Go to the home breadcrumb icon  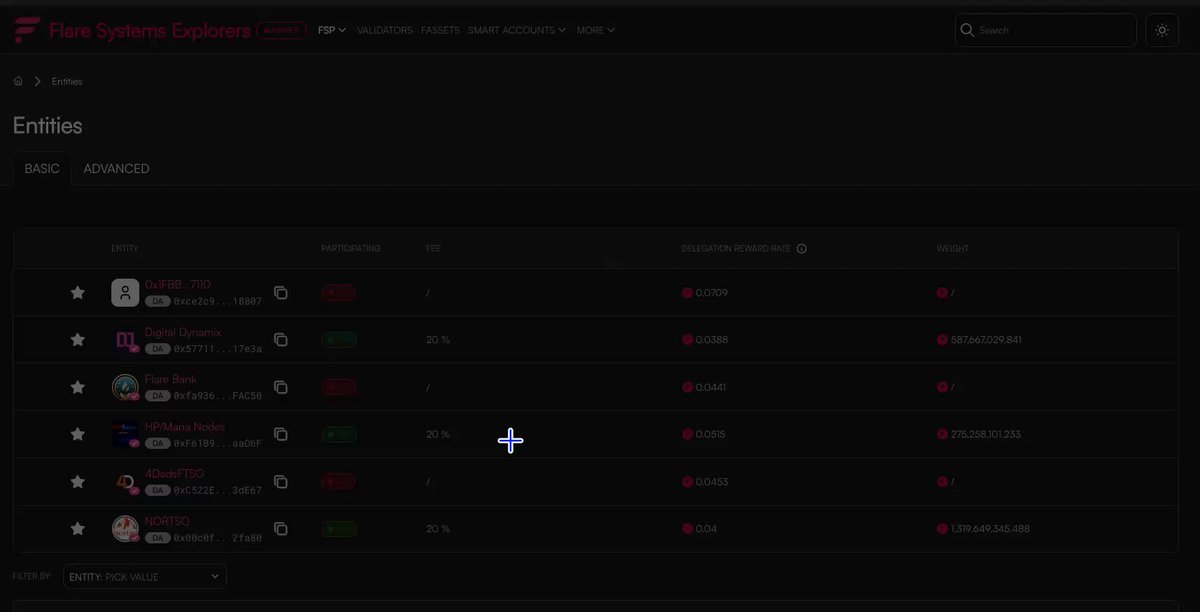(18, 81)
